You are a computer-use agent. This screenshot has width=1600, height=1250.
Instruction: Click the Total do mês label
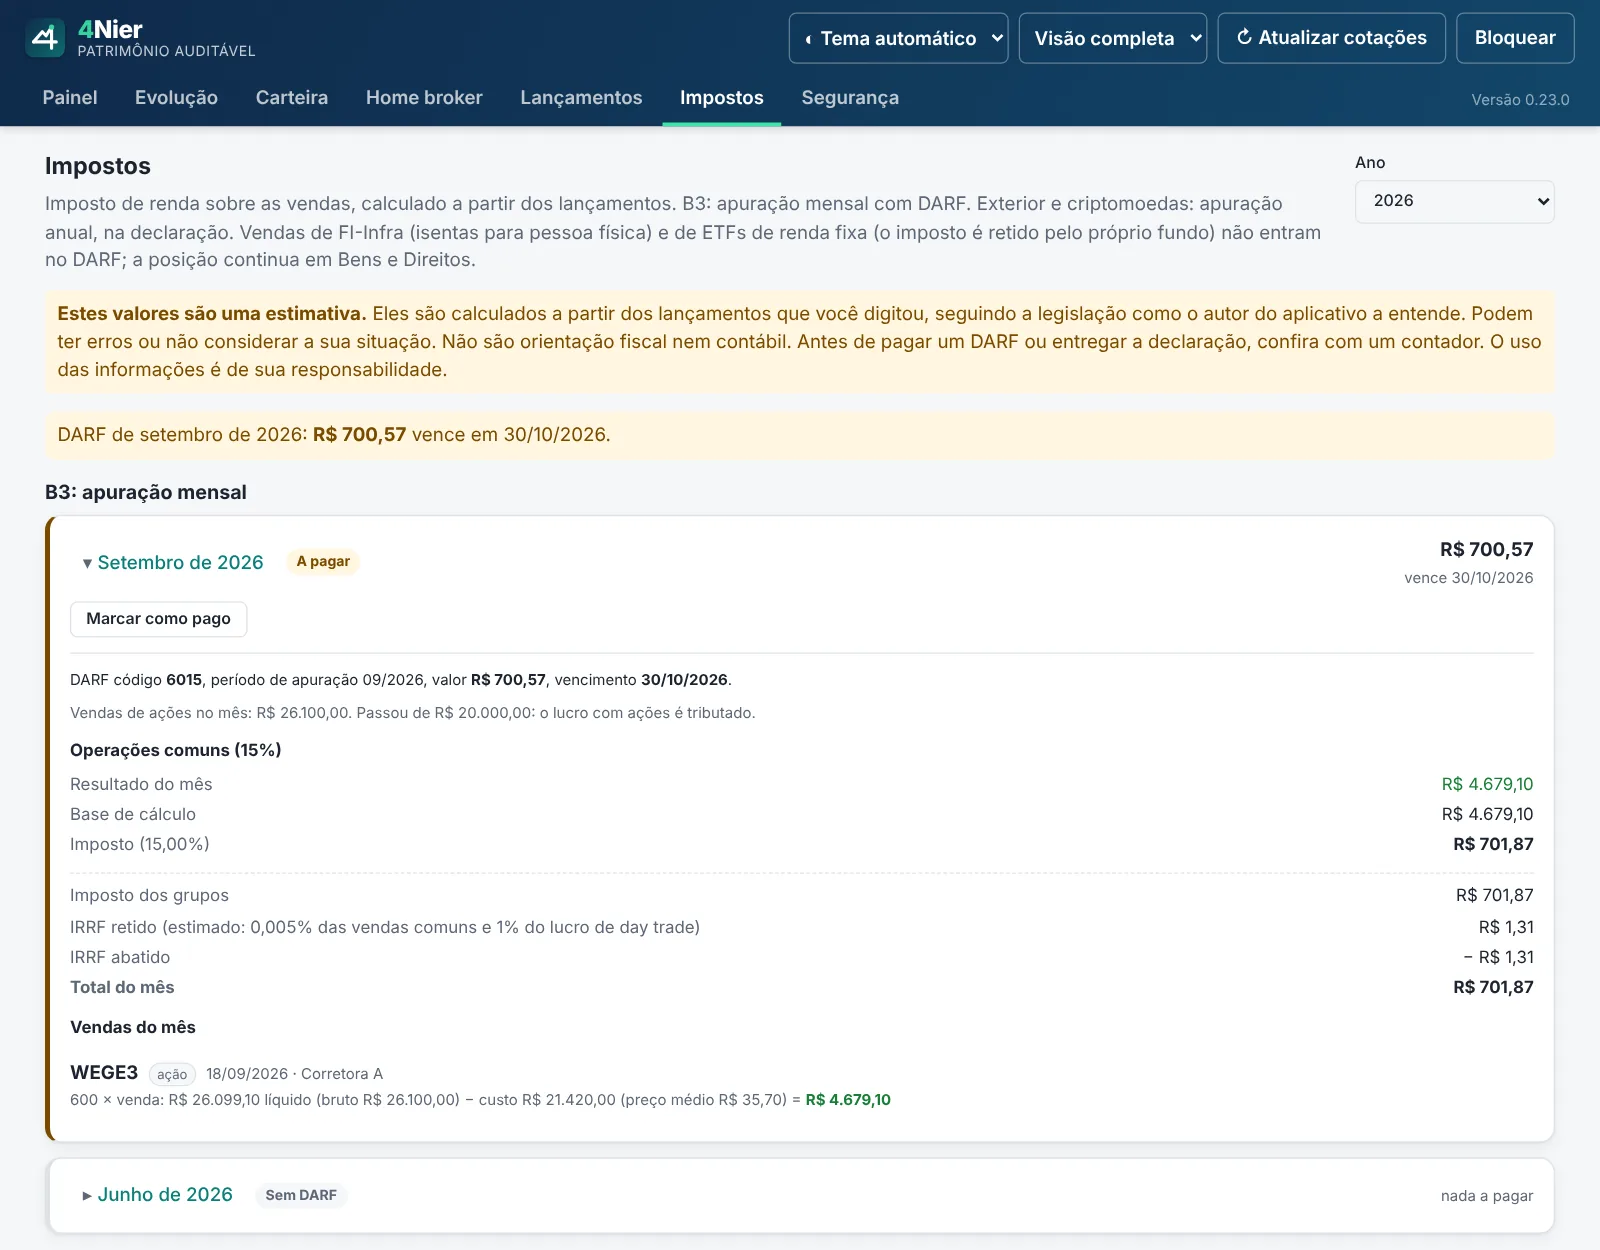pyautogui.click(x=122, y=987)
